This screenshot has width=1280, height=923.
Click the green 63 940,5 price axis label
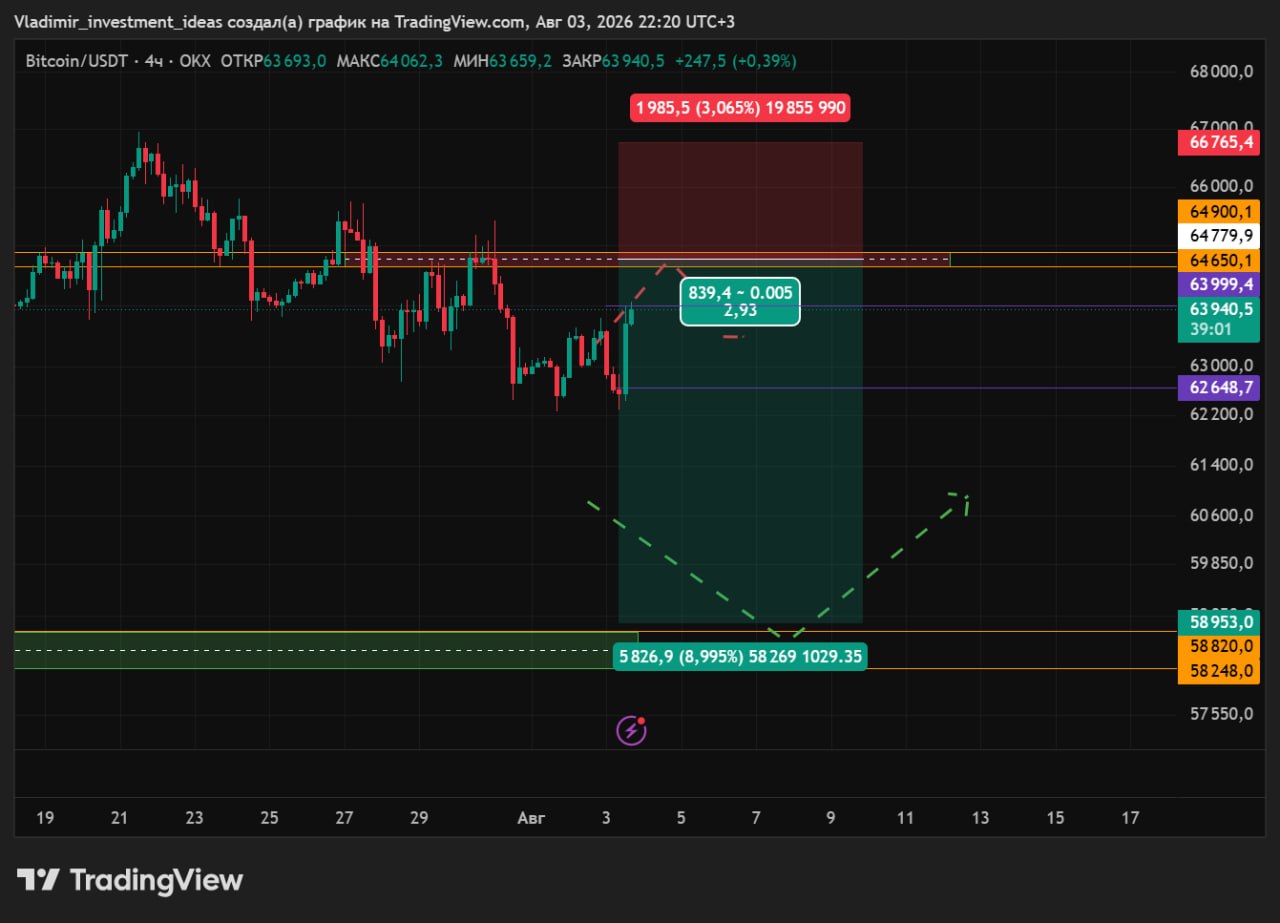1220,309
